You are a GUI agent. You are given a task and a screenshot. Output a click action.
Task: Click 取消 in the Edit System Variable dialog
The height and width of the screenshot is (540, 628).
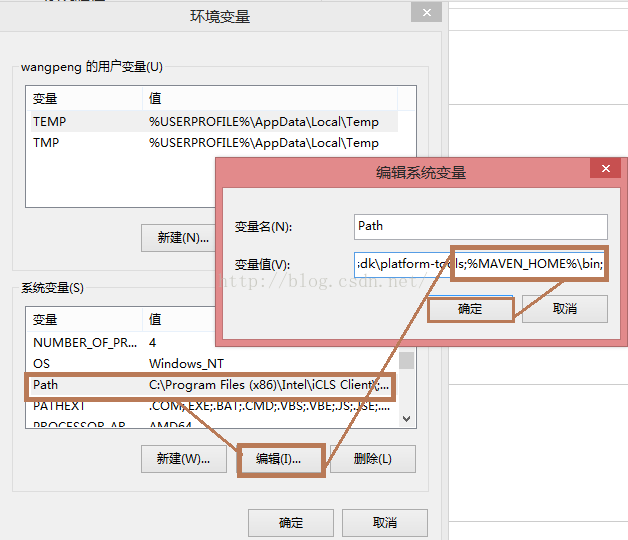tap(565, 309)
